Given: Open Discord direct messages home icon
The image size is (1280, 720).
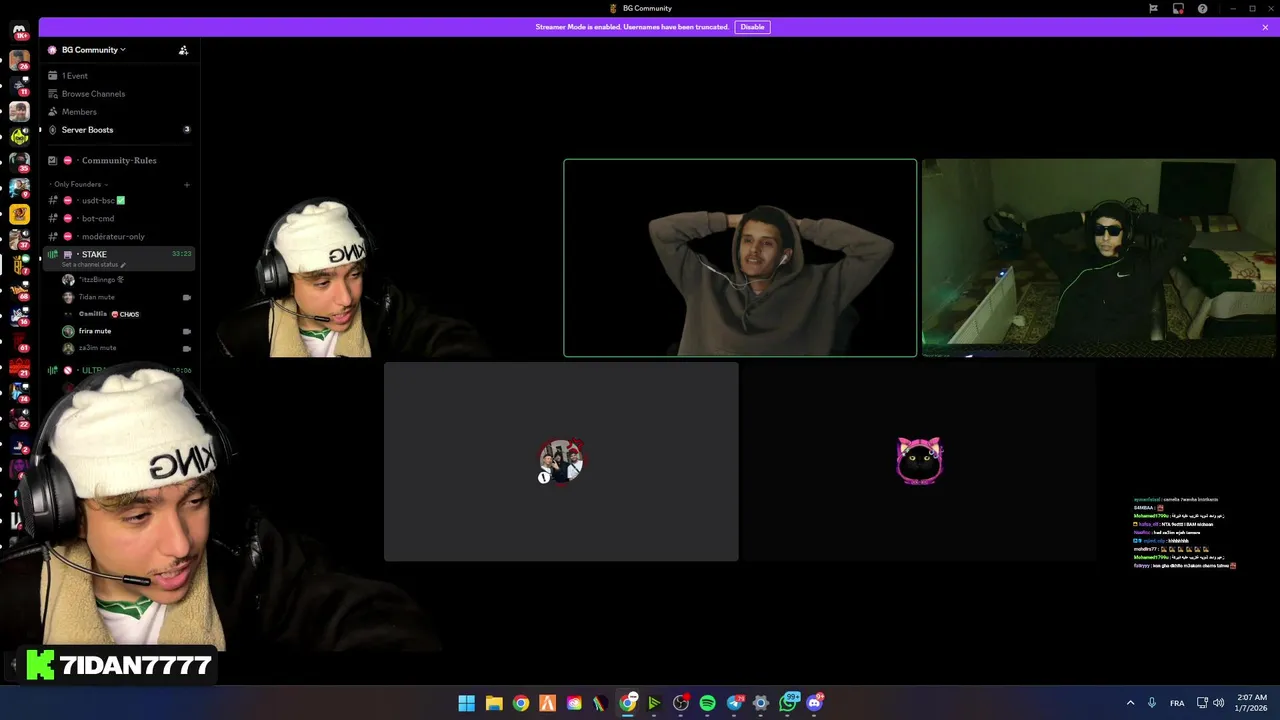Looking at the screenshot, I should point(19,32).
